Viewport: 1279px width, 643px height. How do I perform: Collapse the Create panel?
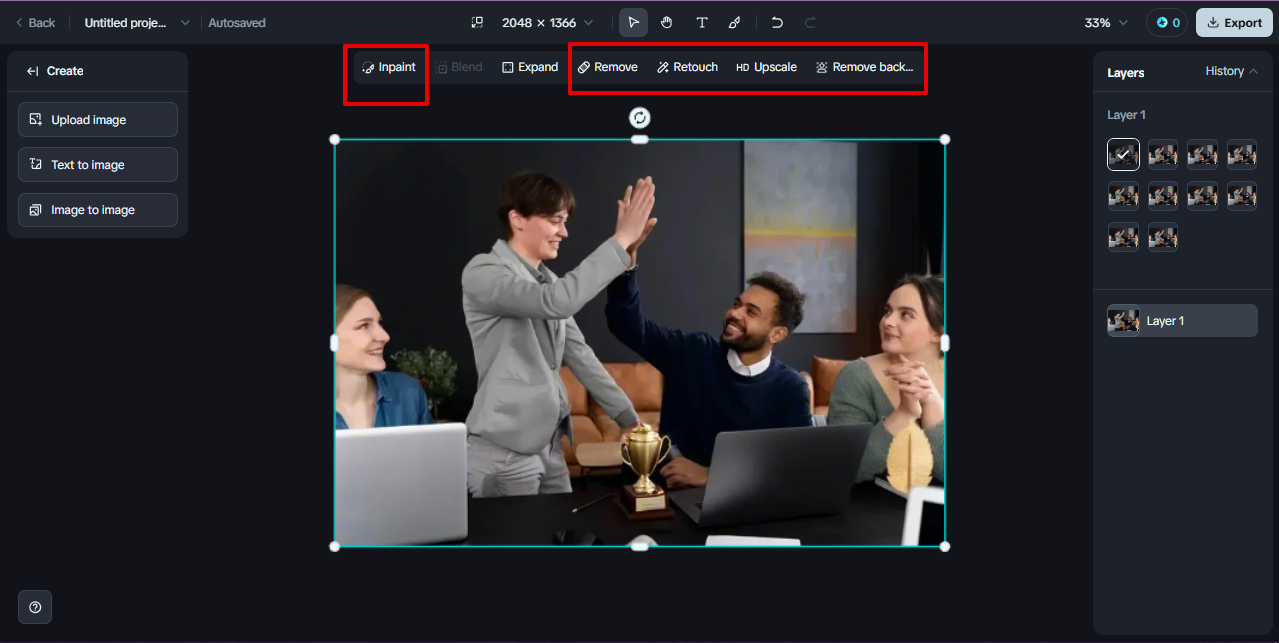click(x=33, y=71)
